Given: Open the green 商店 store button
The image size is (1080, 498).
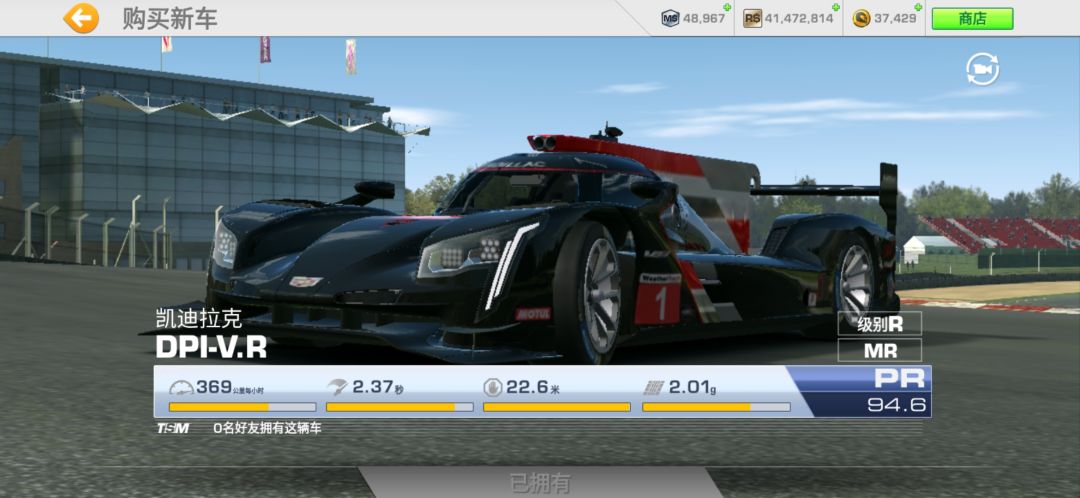Looking at the screenshot, I should tap(972, 19).
